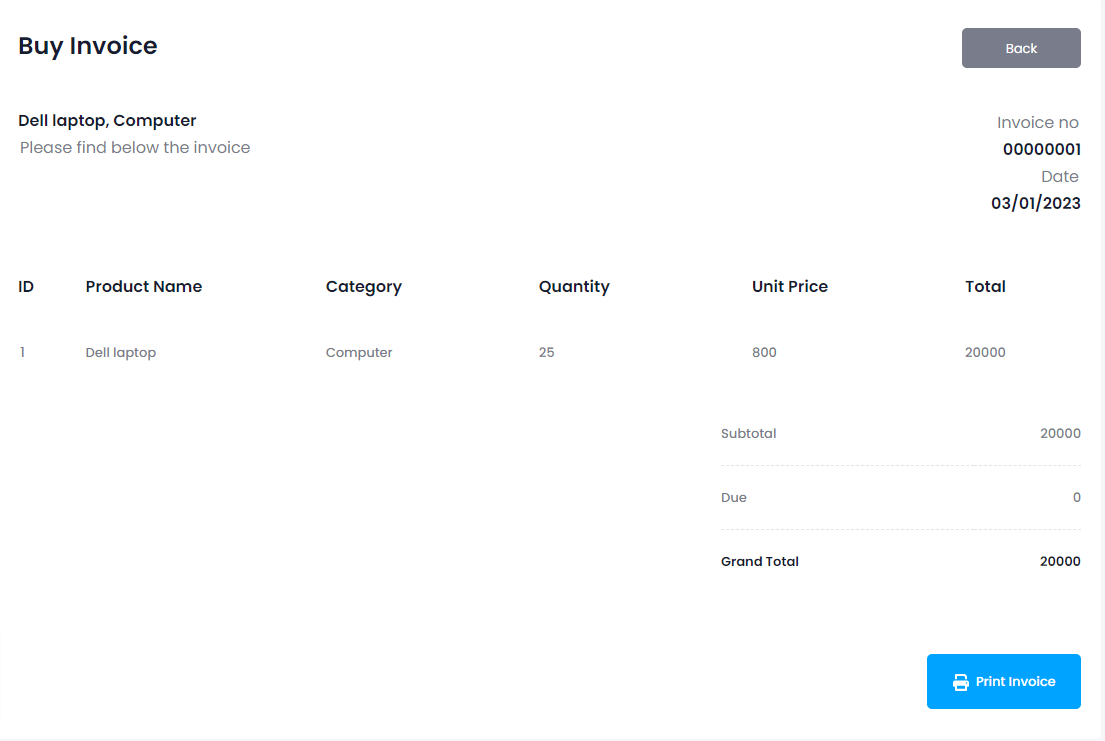
Task: Click 'Please find below the invoice' text
Action: [x=135, y=148]
